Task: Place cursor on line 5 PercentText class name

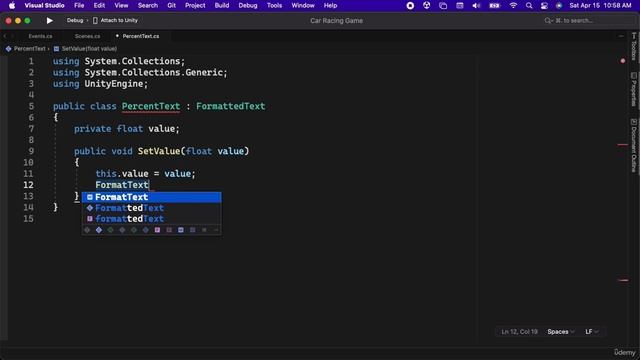Action: click(x=151, y=107)
